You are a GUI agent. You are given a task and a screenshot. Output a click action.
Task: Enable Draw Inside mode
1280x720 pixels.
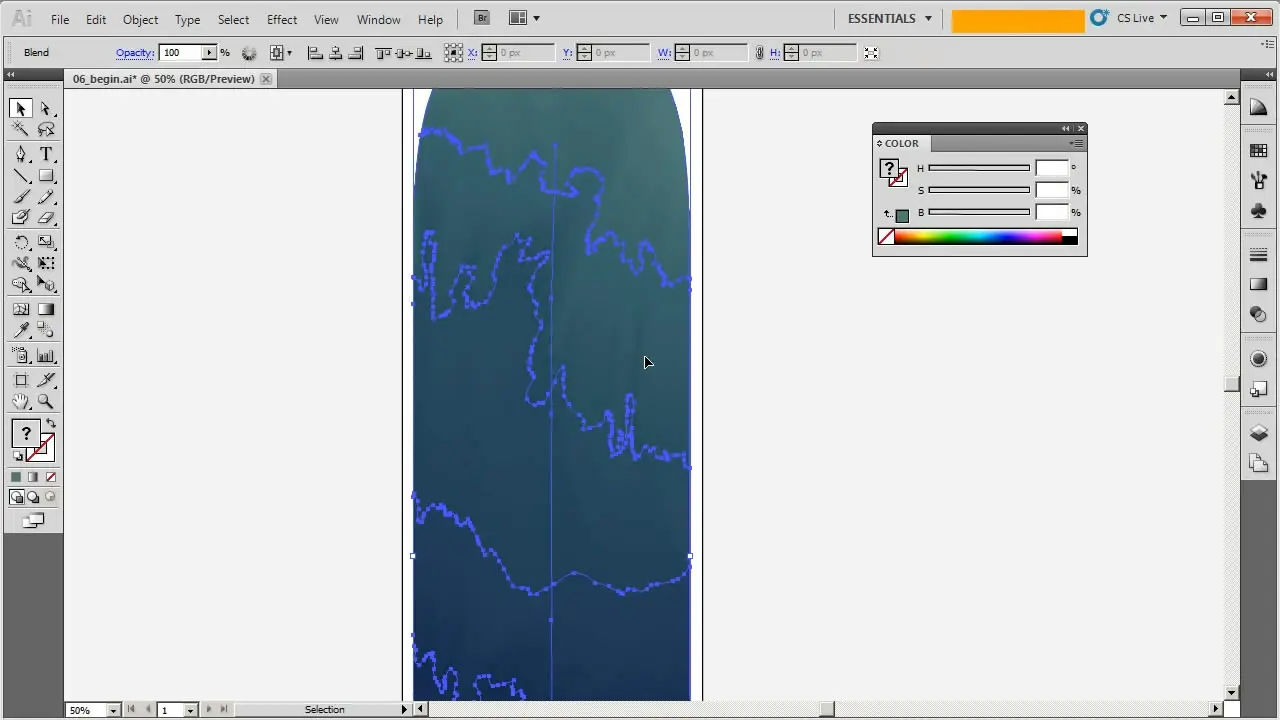coord(50,497)
